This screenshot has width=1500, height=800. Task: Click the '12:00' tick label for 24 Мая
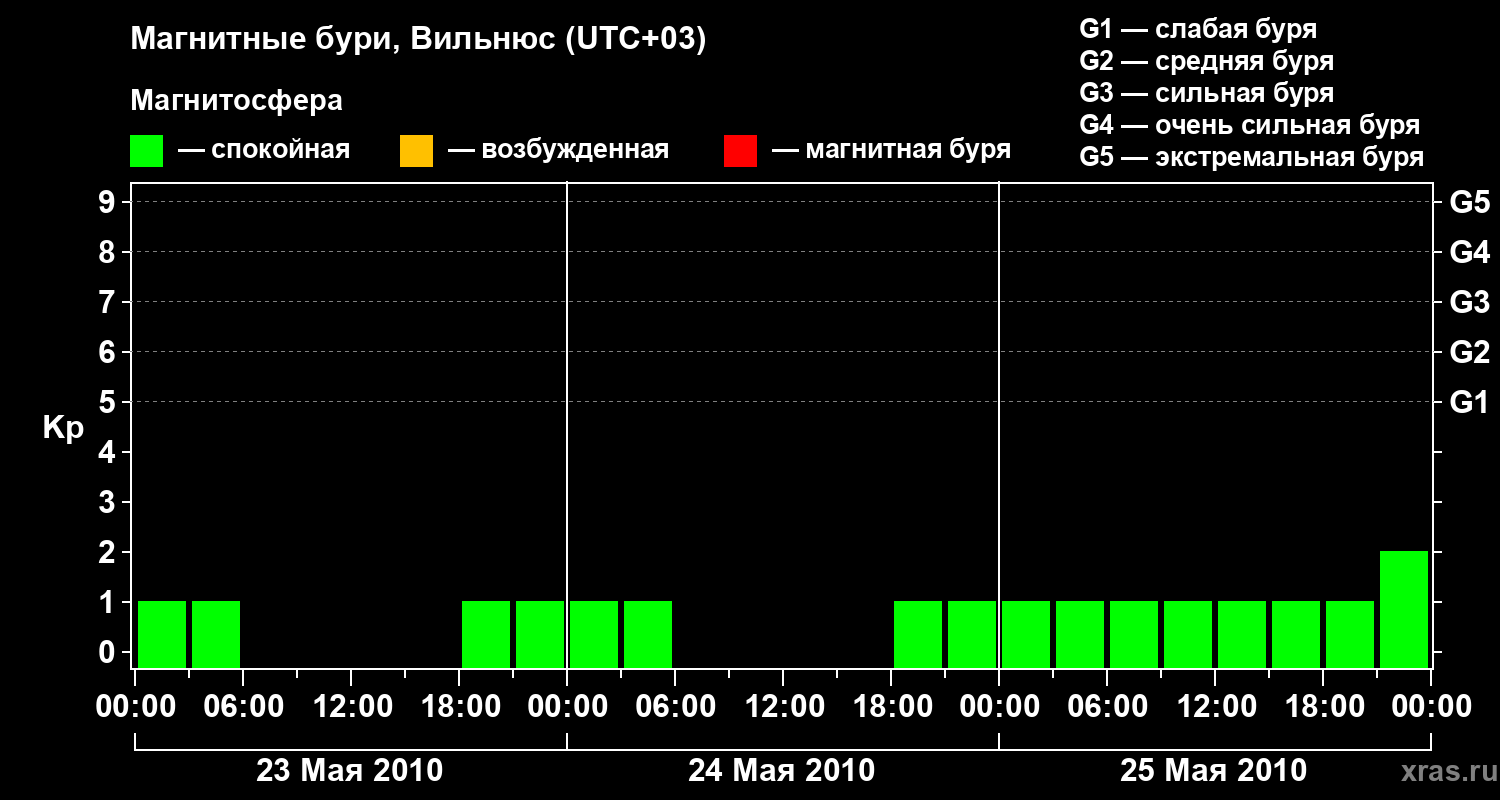point(783,706)
